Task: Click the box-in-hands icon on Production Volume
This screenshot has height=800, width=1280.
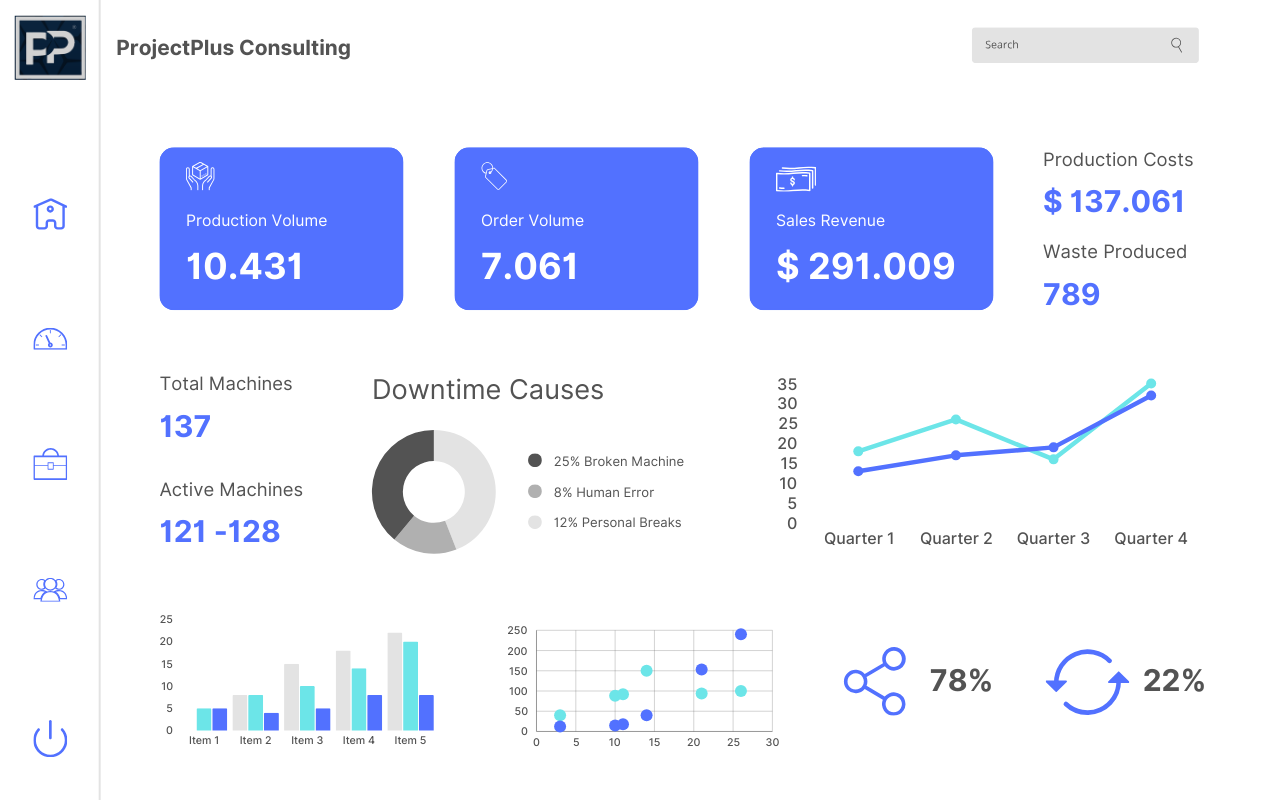Action: 200,177
